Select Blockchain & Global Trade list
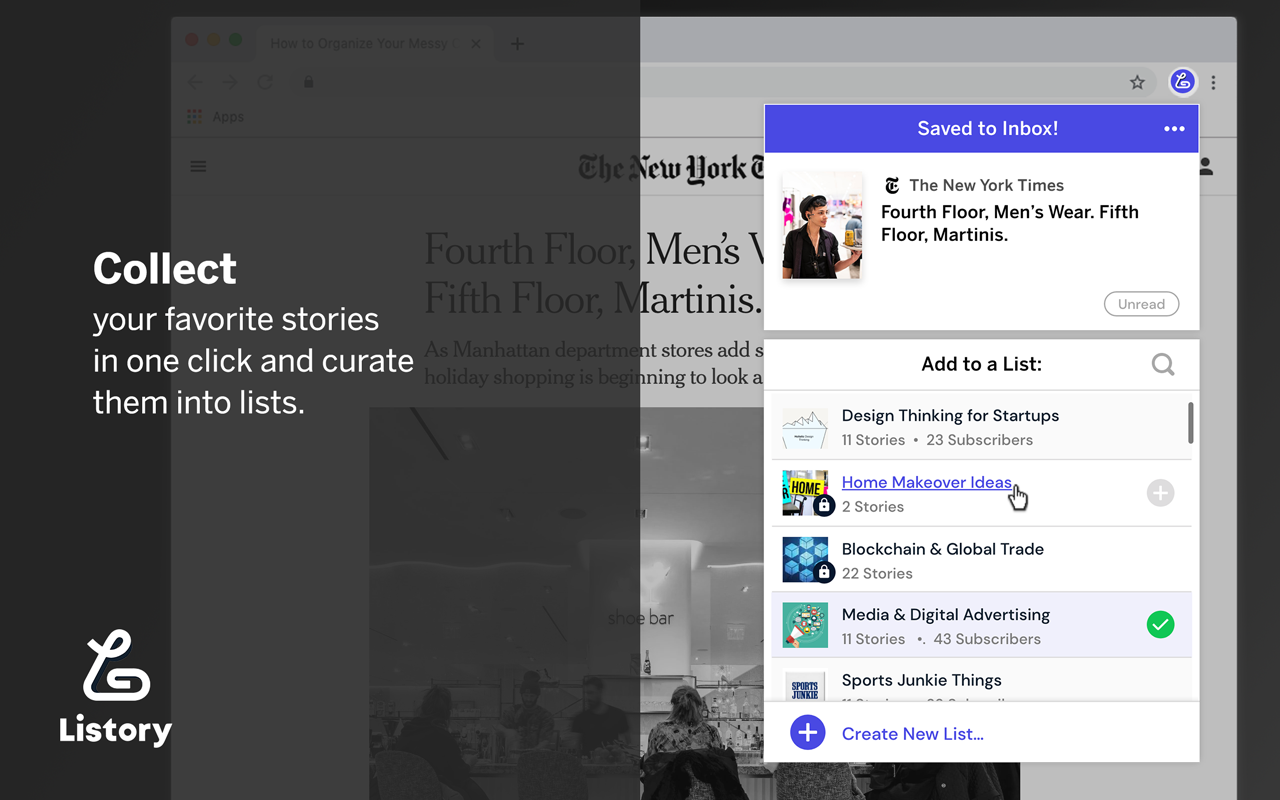The height and width of the screenshot is (800, 1280). tap(982, 560)
